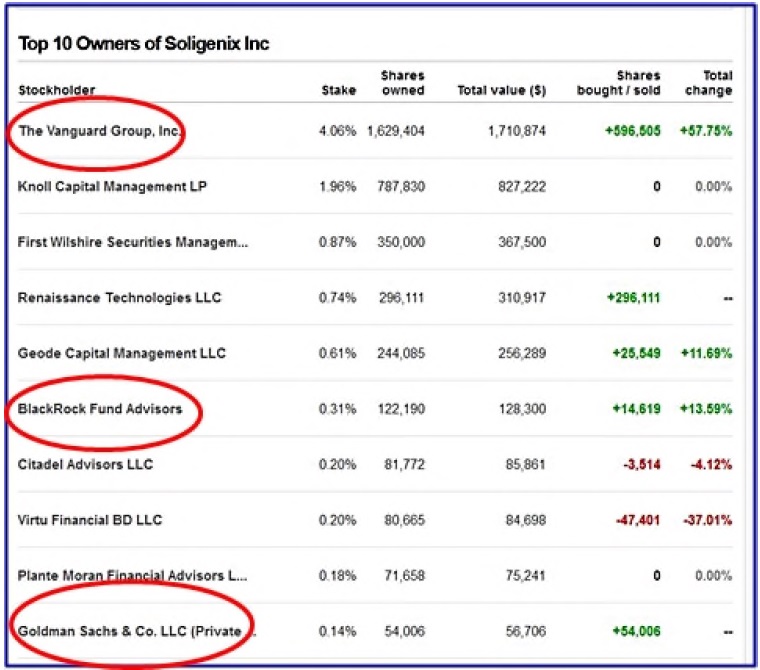Select shares owned value 71,658

click(x=404, y=575)
